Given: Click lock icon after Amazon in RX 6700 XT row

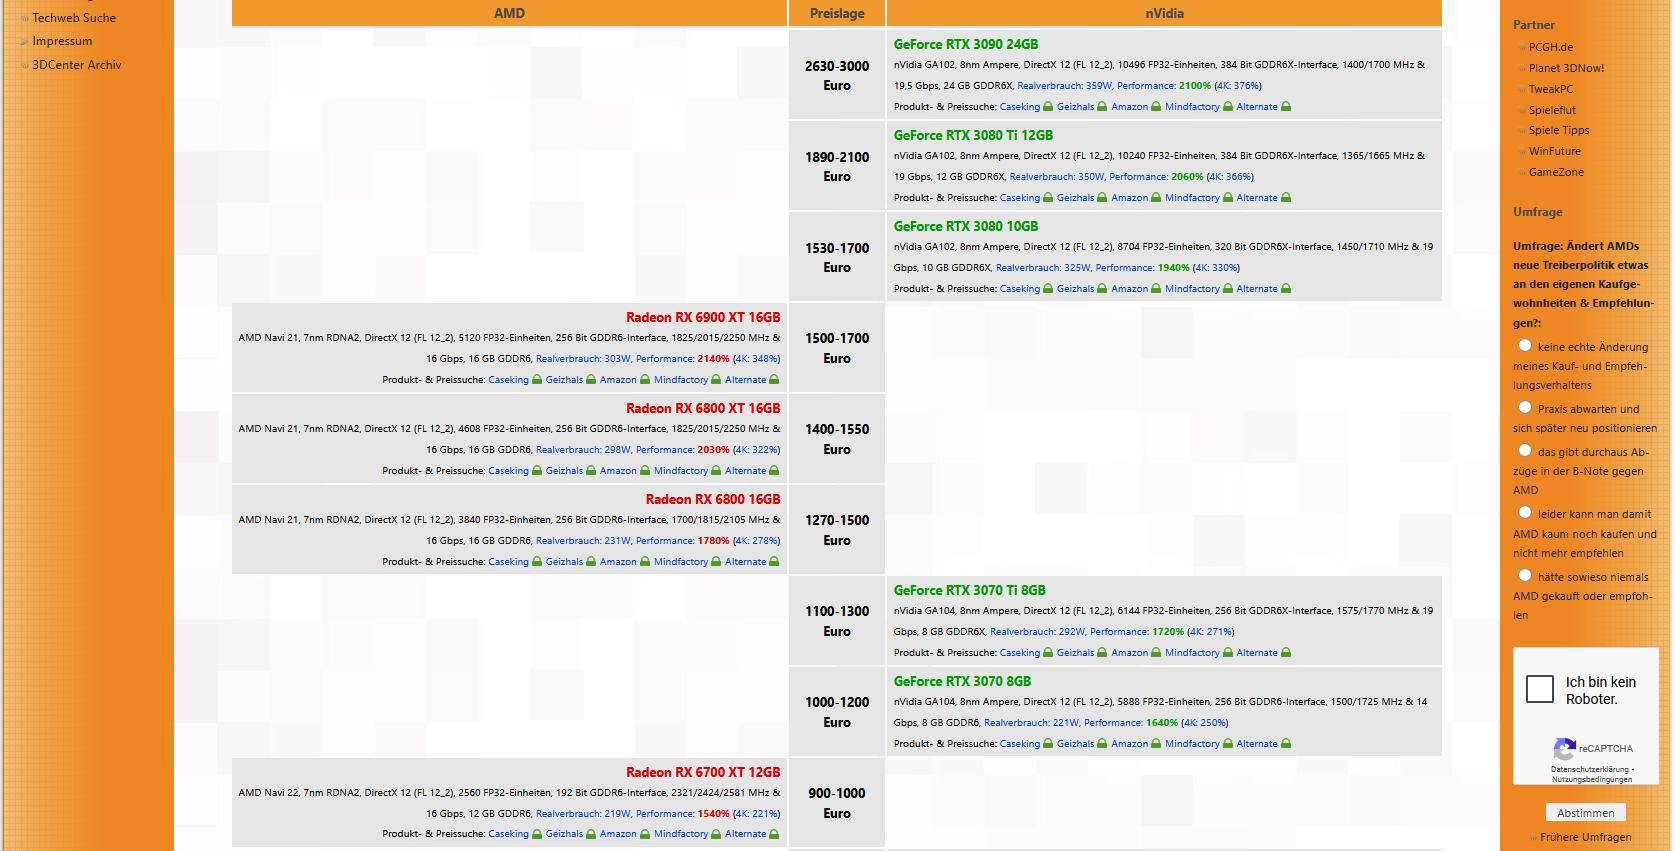Looking at the screenshot, I should click(x=645, y=834).
